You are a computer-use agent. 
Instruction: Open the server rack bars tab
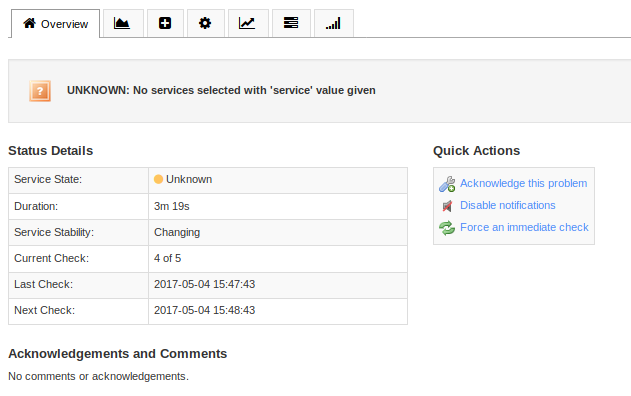coord(291,23)
